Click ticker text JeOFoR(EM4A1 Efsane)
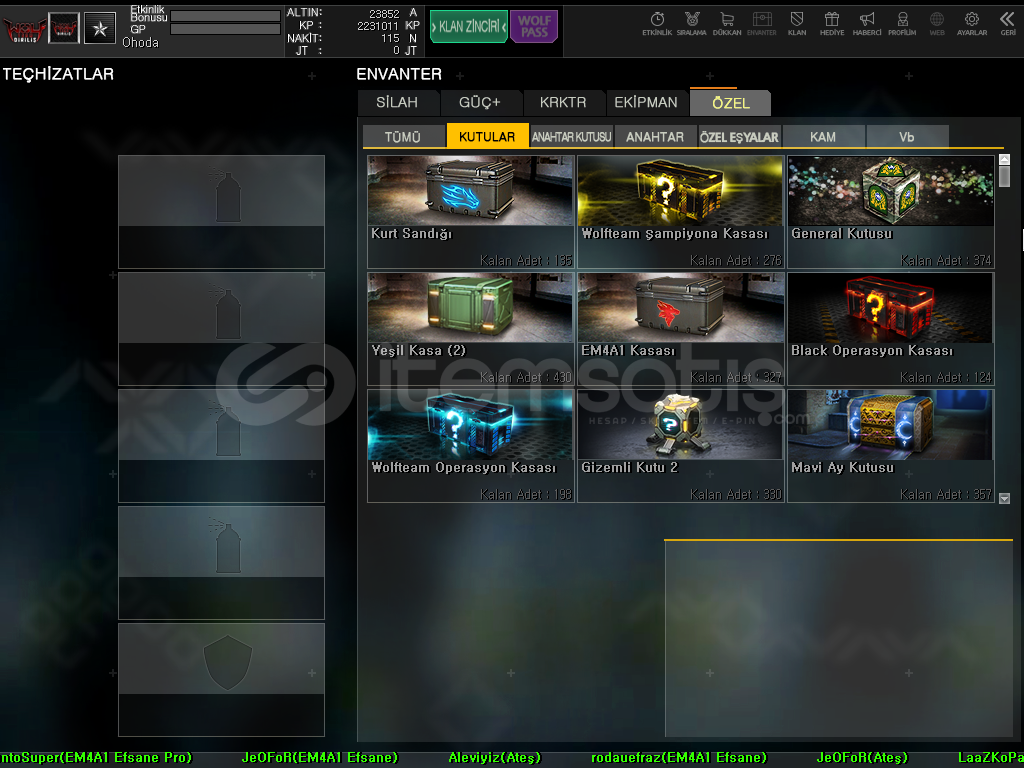Image resolution: width=1025 pixels, height=768 pixels. pos(320,758)
